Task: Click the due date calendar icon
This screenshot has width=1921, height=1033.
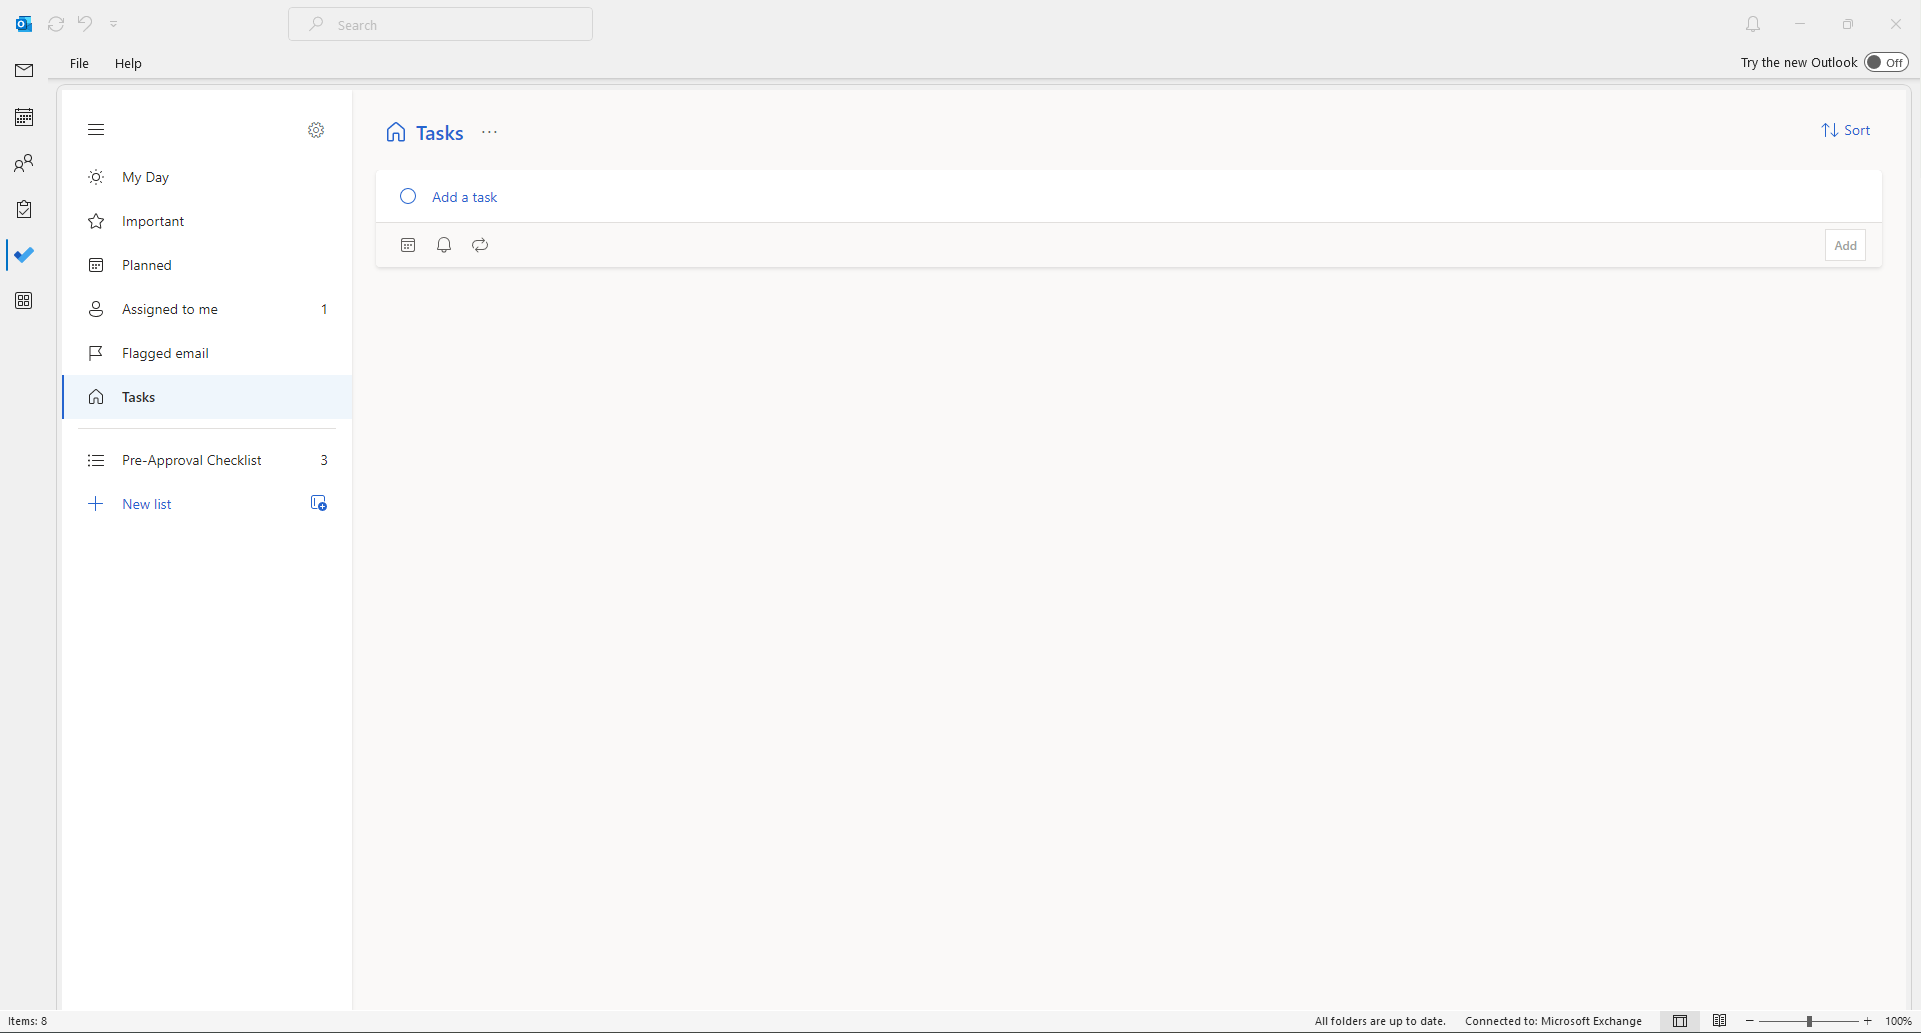Action: tap(408, 245)
